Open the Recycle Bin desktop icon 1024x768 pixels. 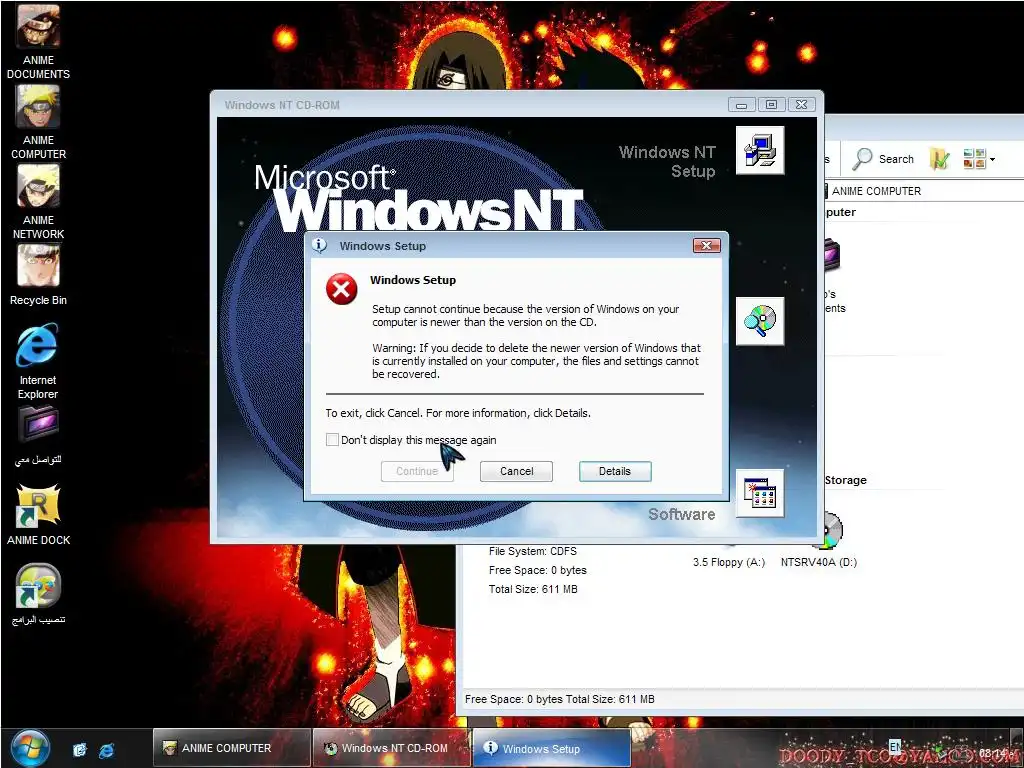(x=38, y=276)
